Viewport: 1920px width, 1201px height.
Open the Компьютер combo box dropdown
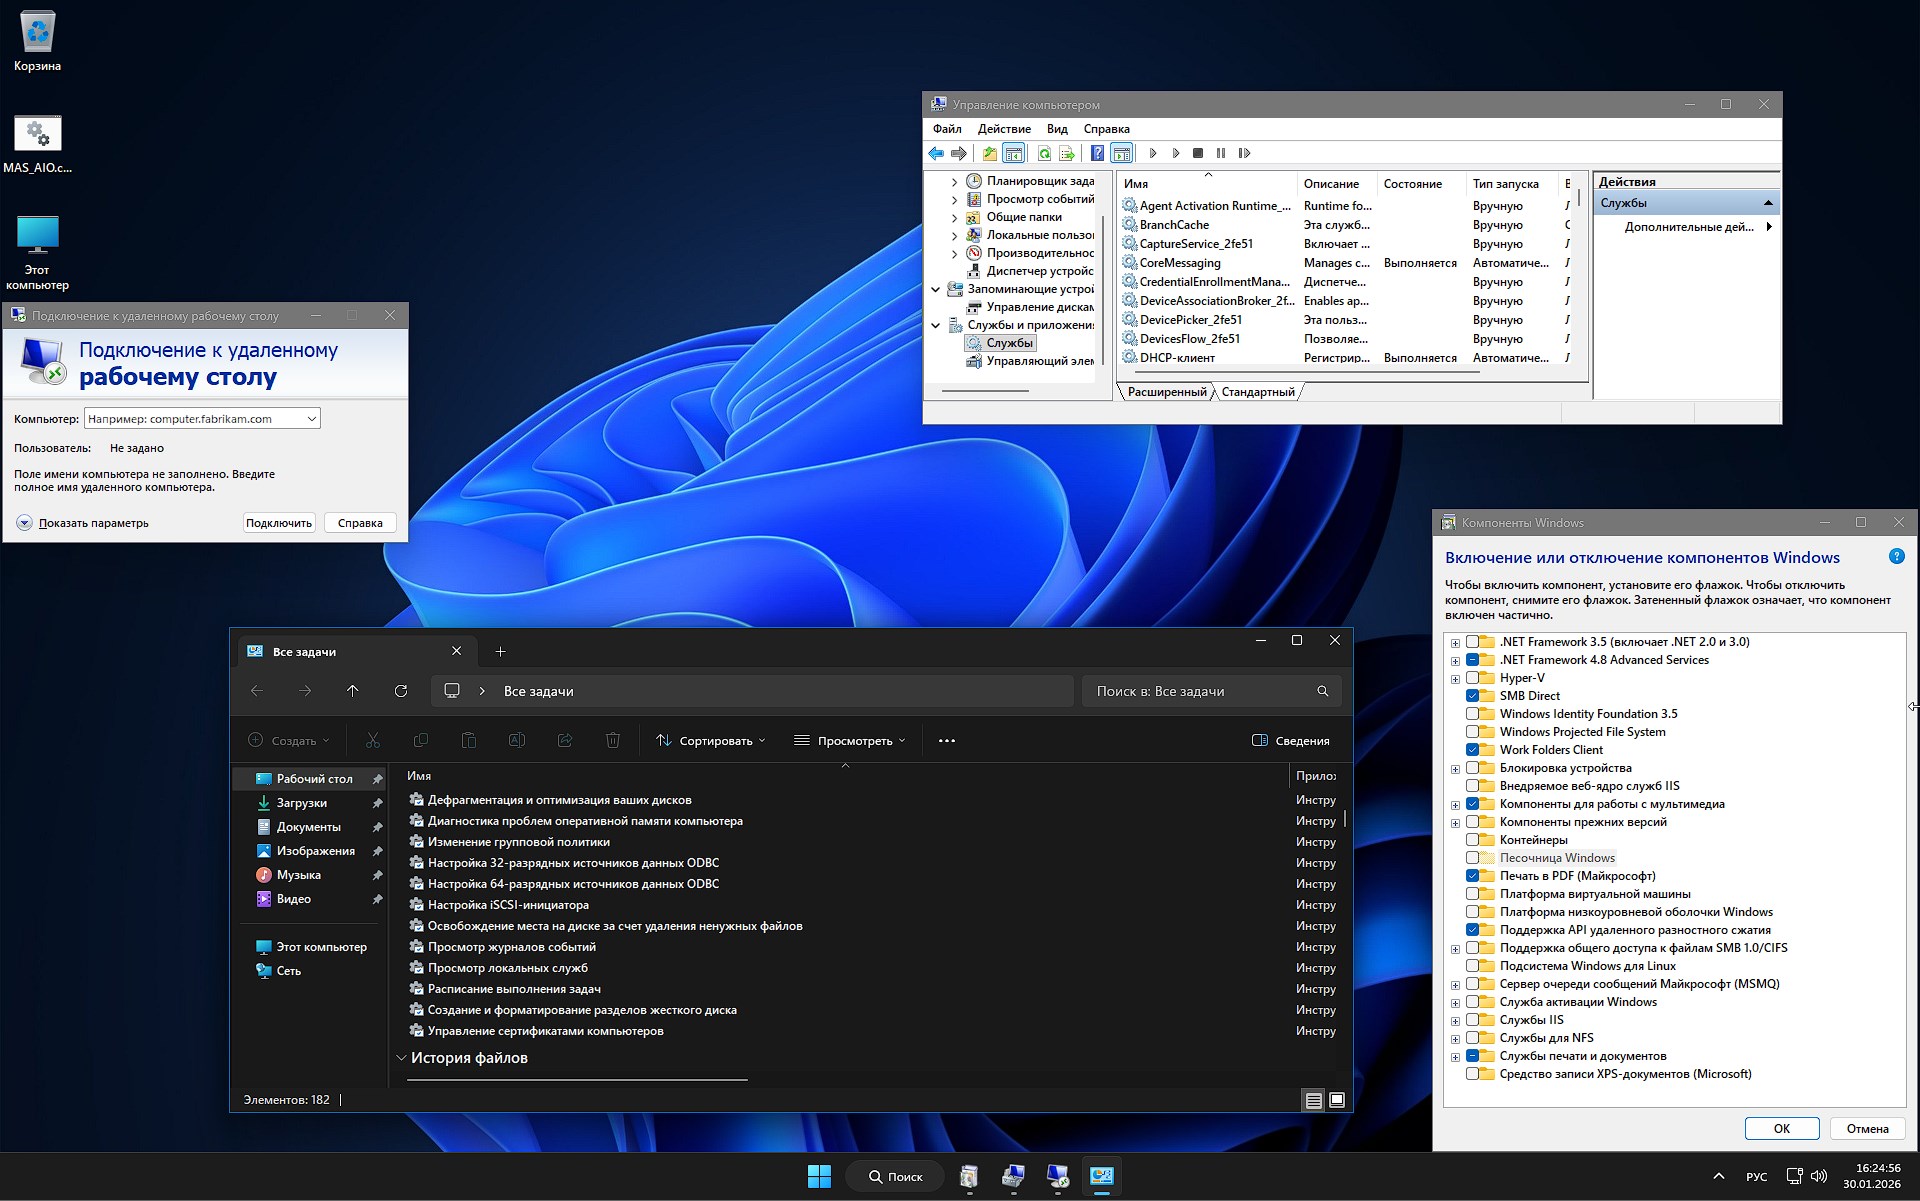311,419
